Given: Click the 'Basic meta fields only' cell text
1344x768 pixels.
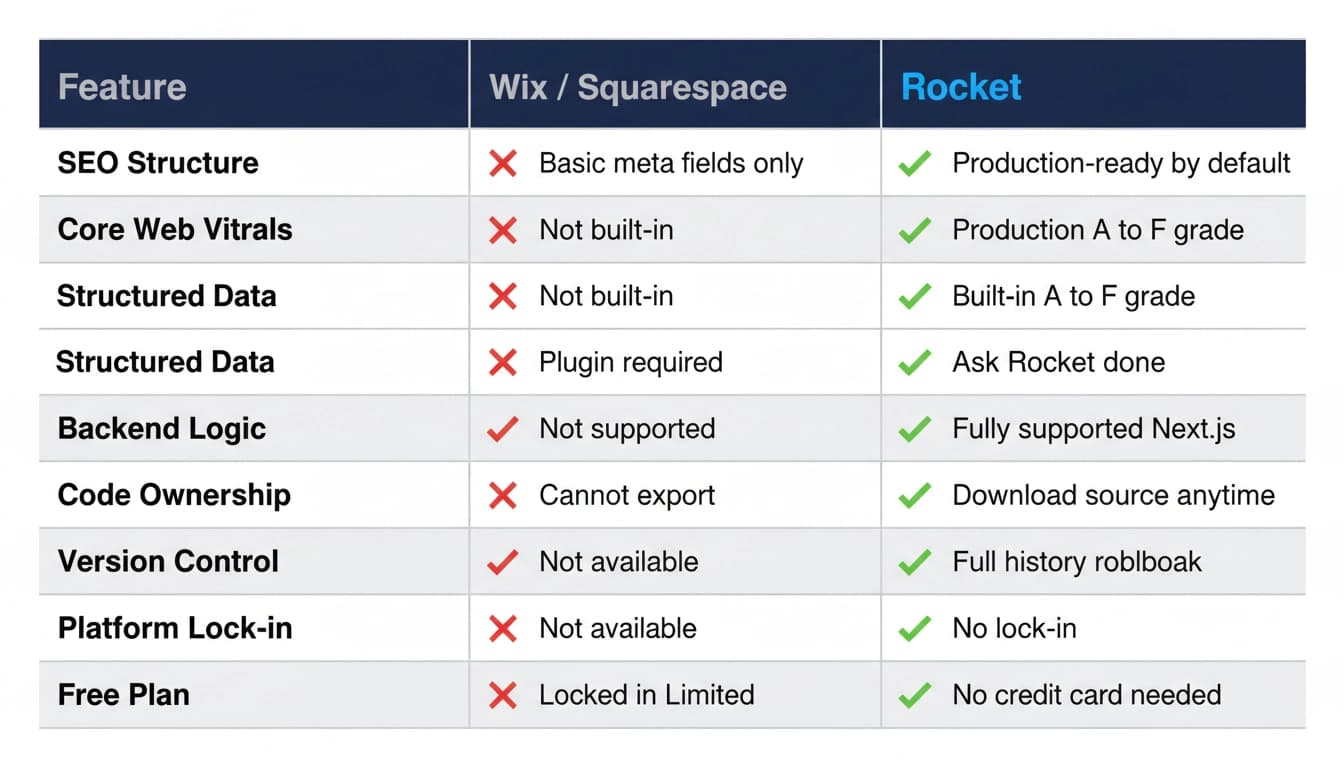Looking at the screenshot, I should click(671, 164).
